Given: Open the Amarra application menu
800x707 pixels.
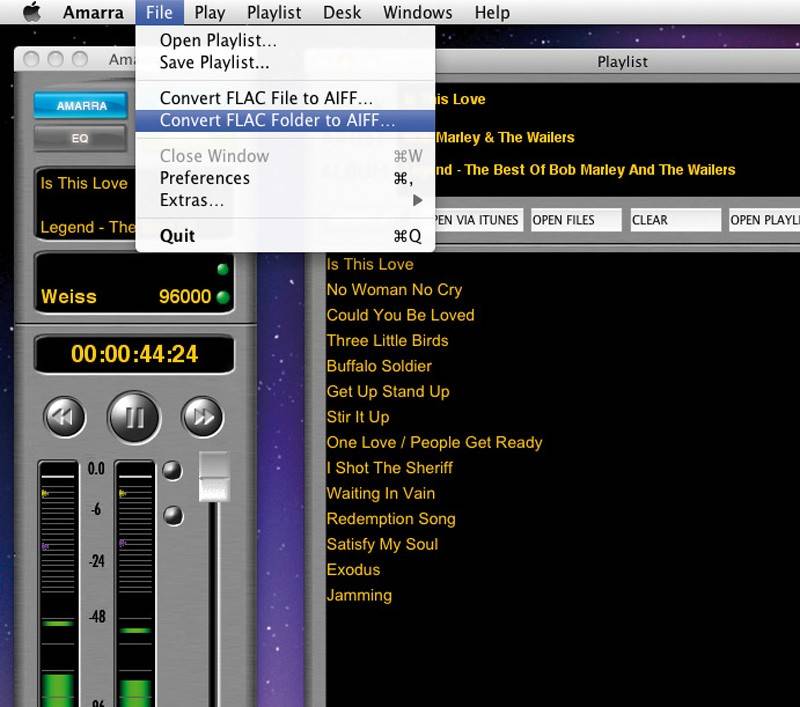Looking at the screenshot, I should (x=93, y=12).
